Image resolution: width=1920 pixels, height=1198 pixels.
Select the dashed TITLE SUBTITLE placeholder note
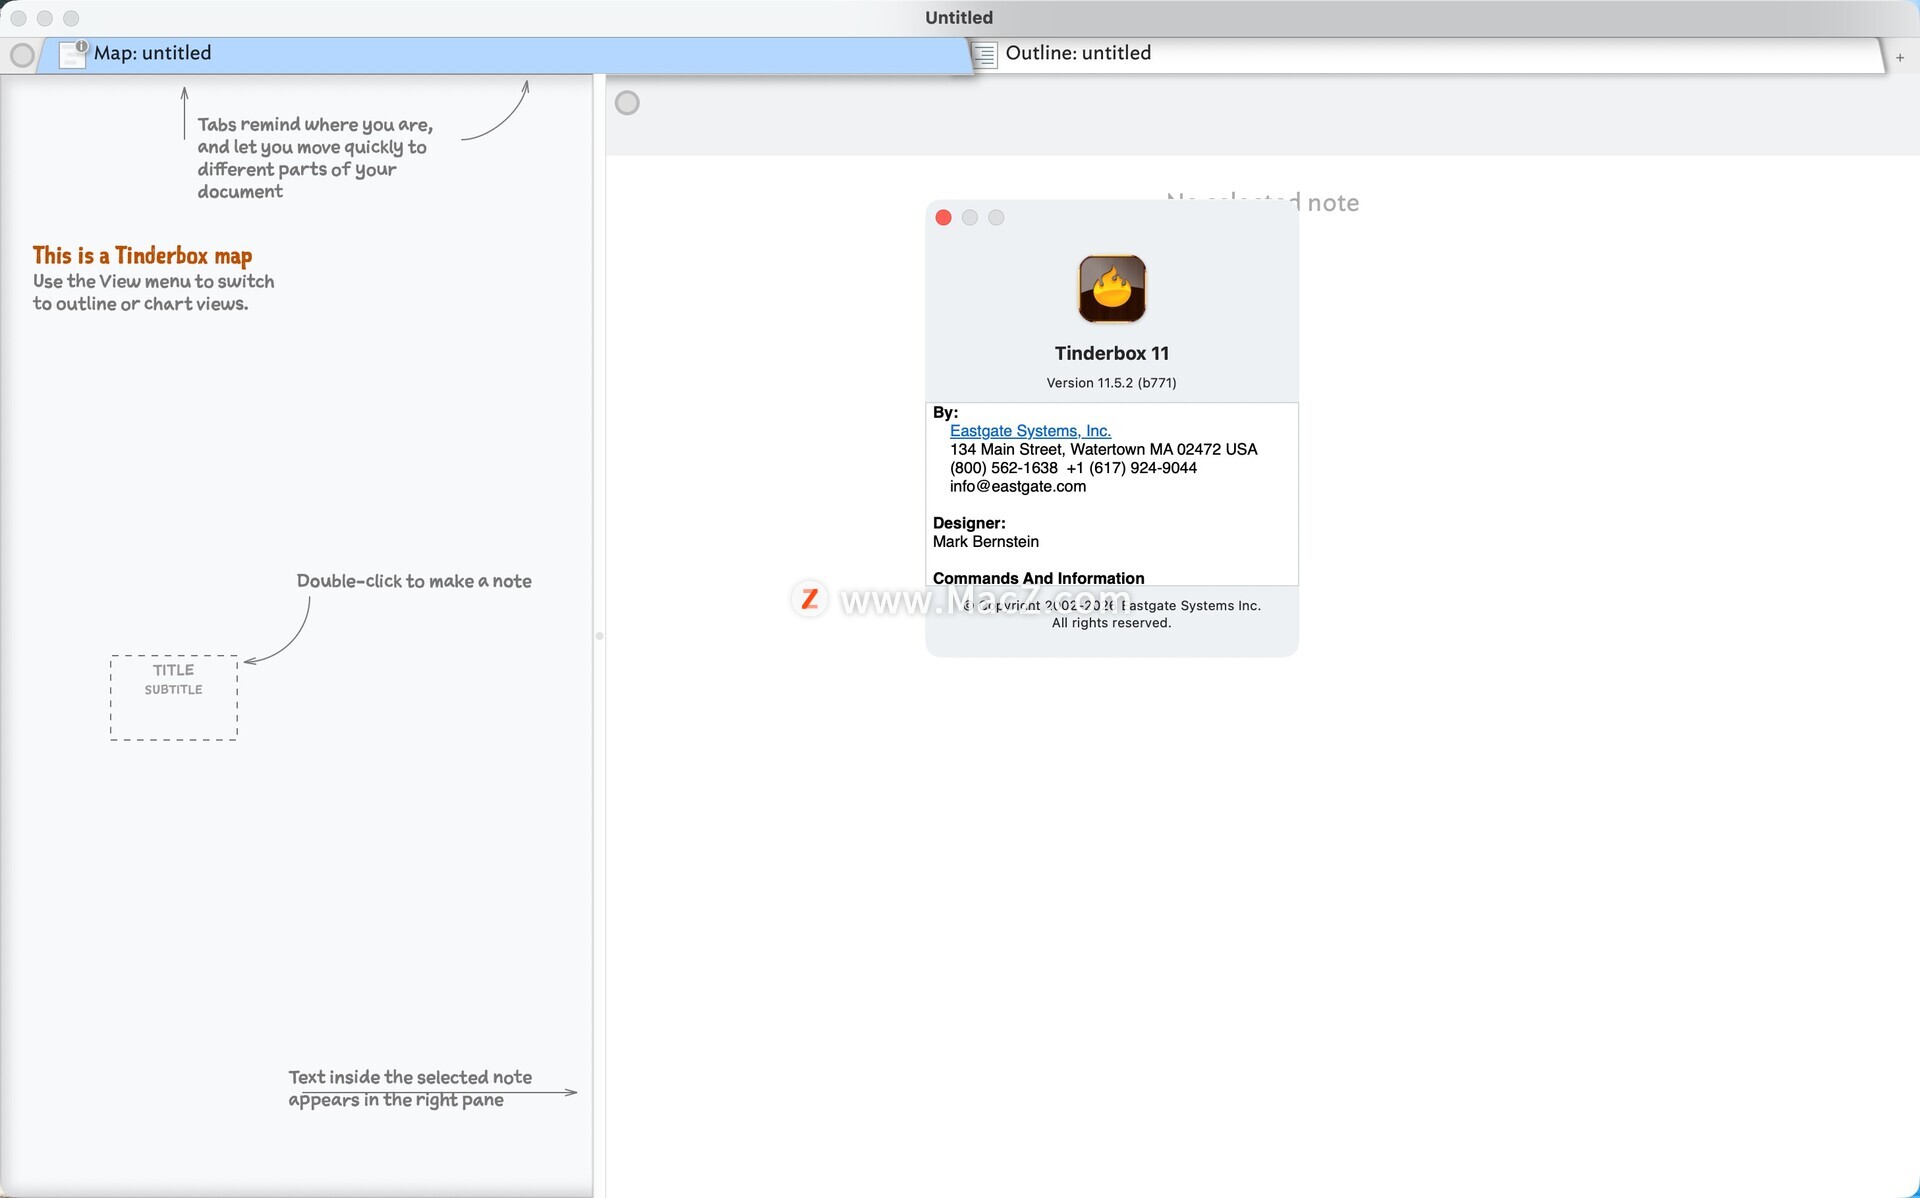pyautogui.click(x=174, y=698)
